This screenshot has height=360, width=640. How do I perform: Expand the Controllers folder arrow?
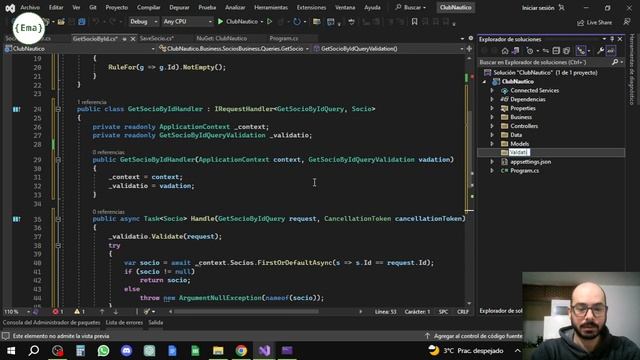[x=492, y=126]
